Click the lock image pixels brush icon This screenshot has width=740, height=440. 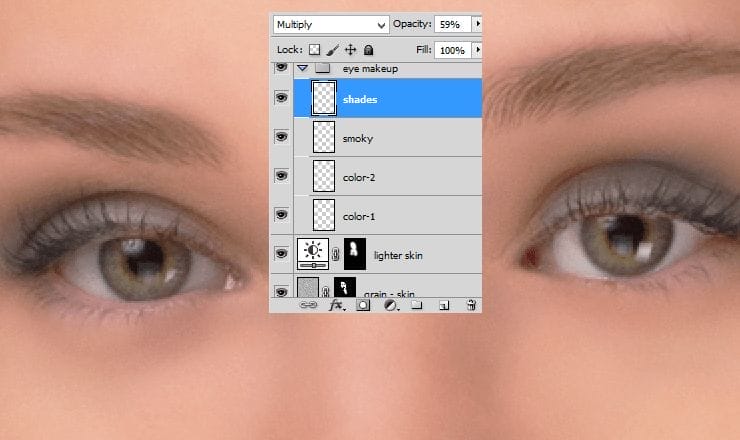[x=332, y=49]
